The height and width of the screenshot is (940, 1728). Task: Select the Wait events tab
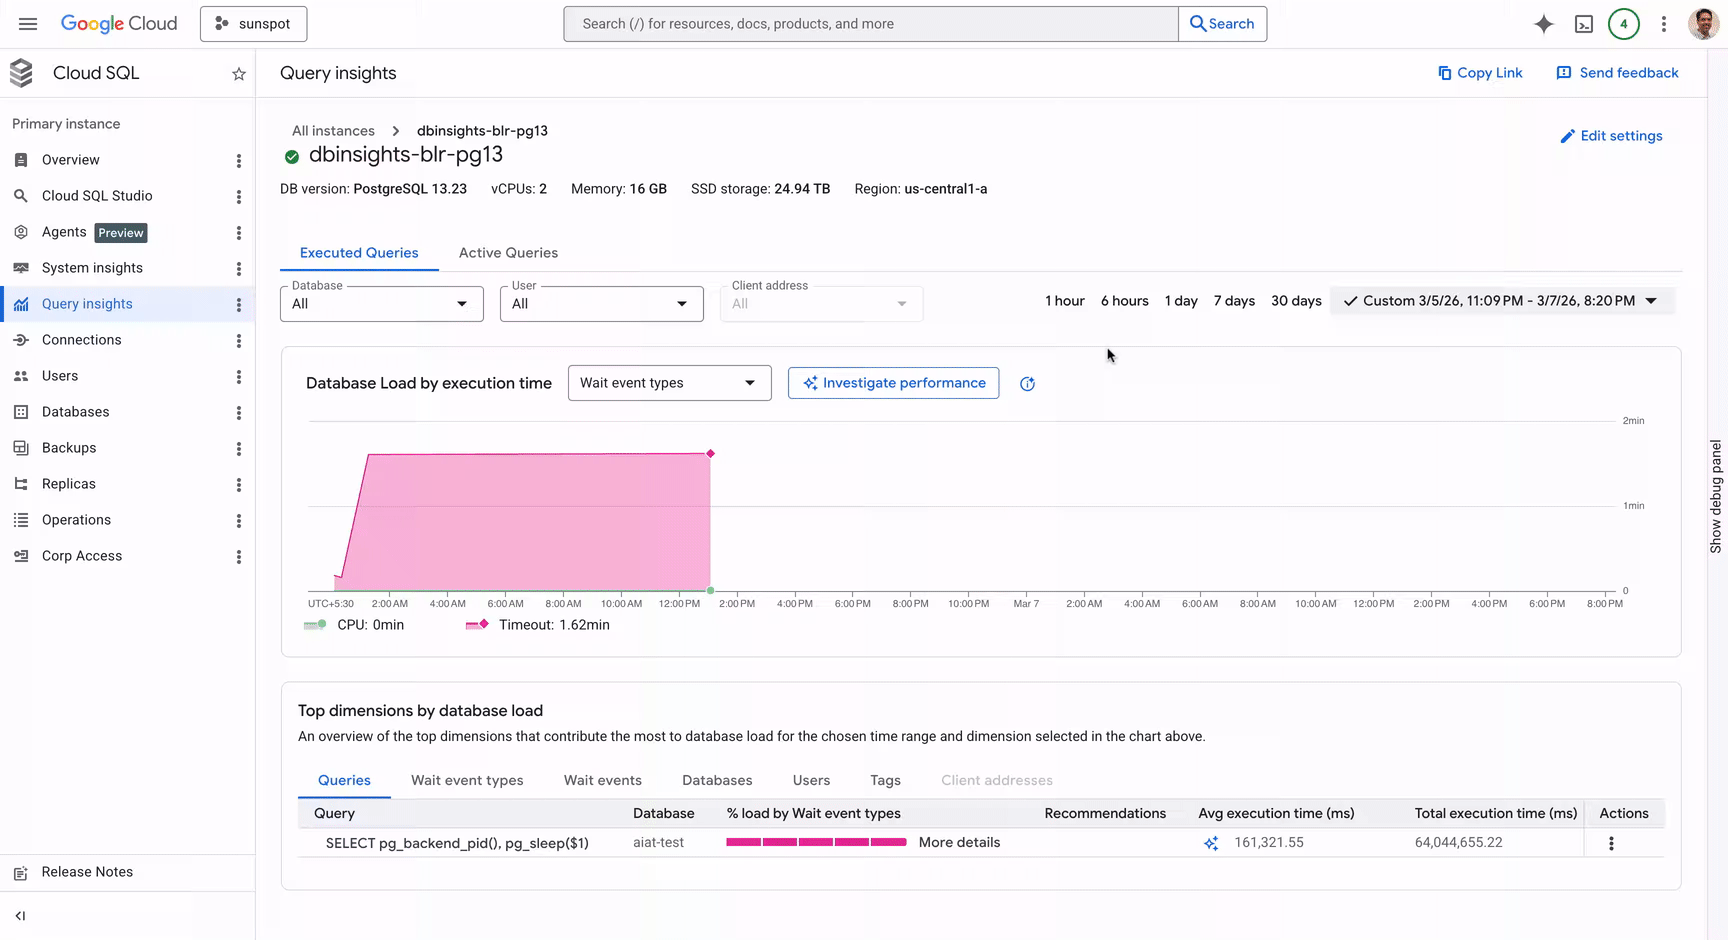pyautogui.click(x=603, y=781)
